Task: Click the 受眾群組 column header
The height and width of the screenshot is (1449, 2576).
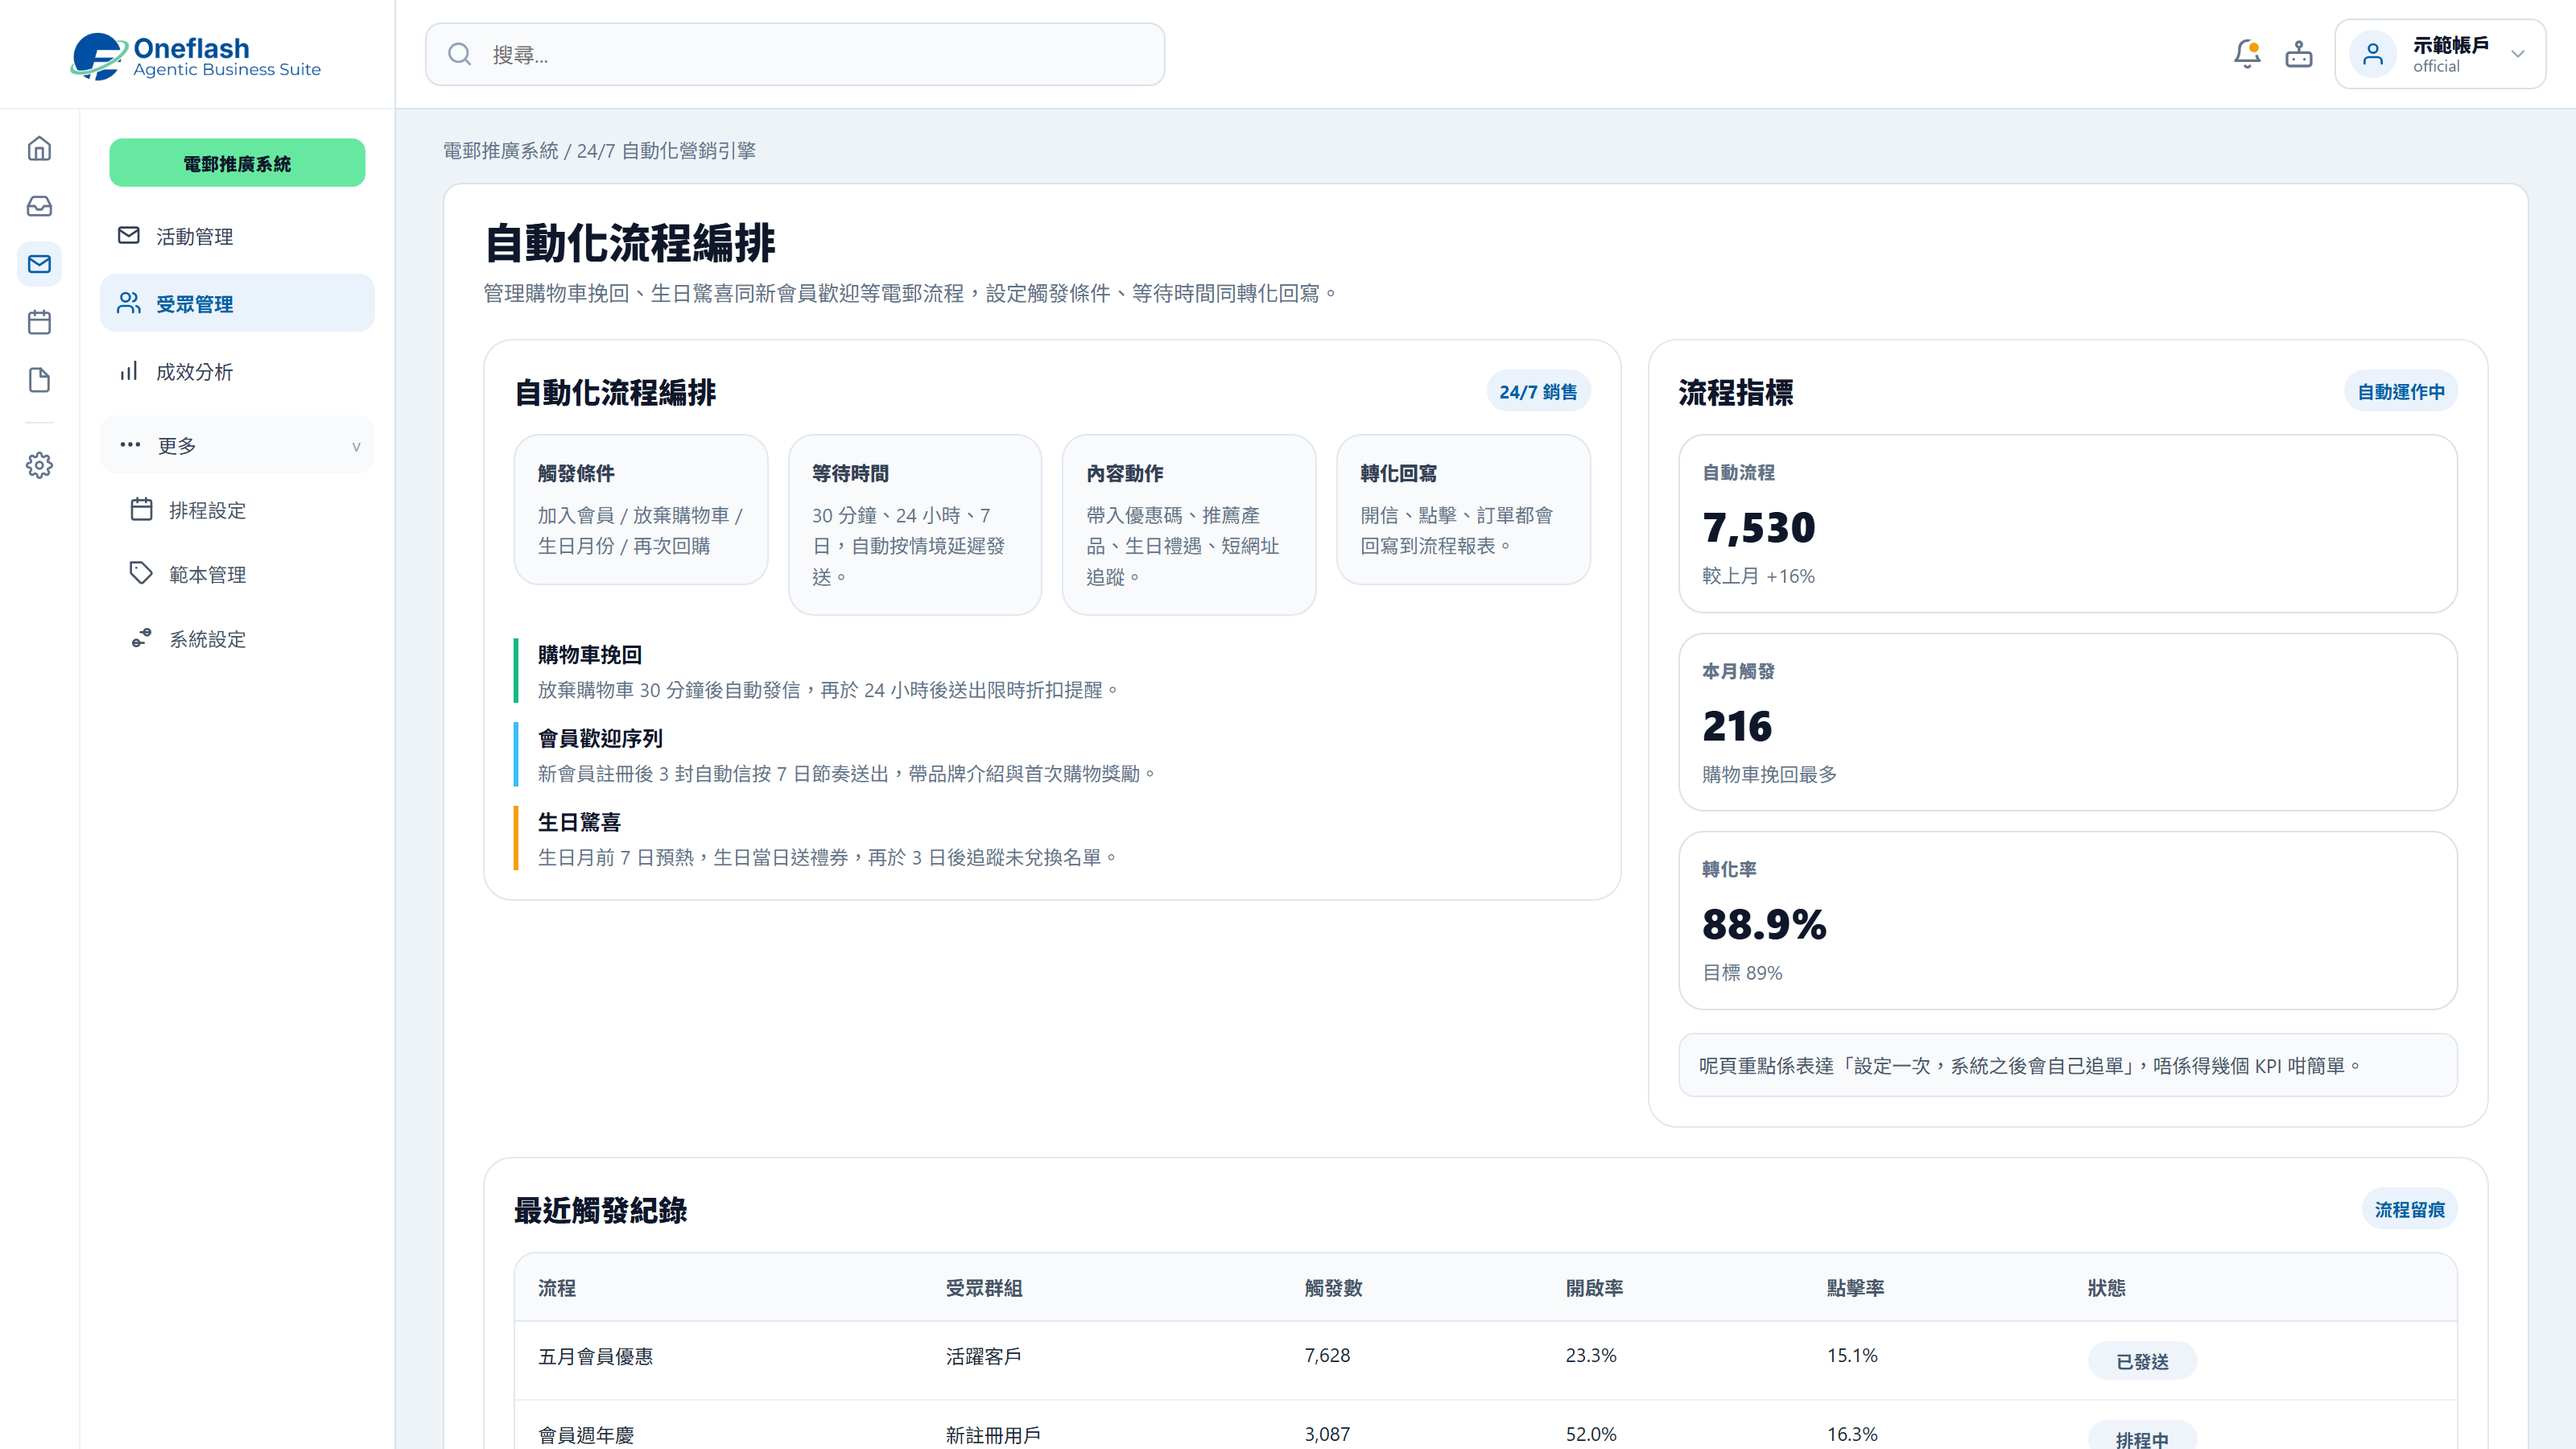Action: pos(984,1288)
